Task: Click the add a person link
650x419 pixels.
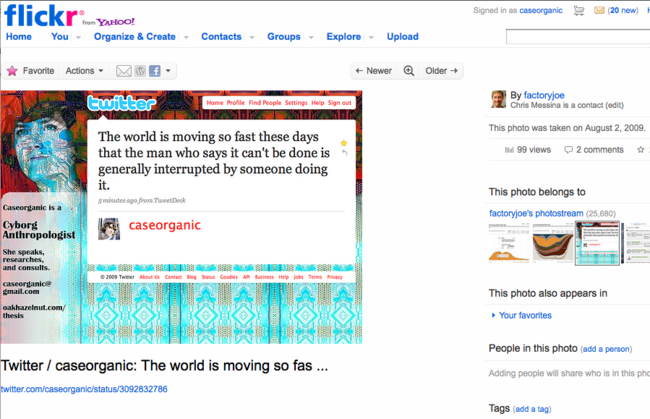Action: pyautogui.click(x=606, y=349)
